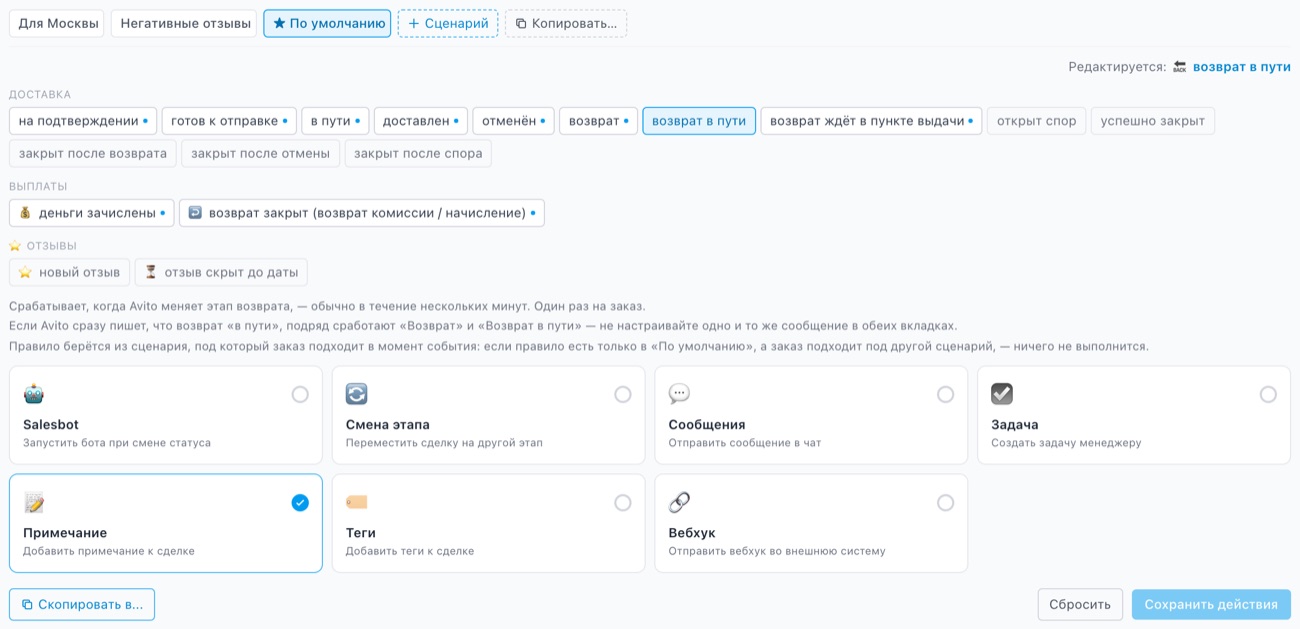
Task: Select the Смена этапа action radio
Action: (x=623, y=394)
